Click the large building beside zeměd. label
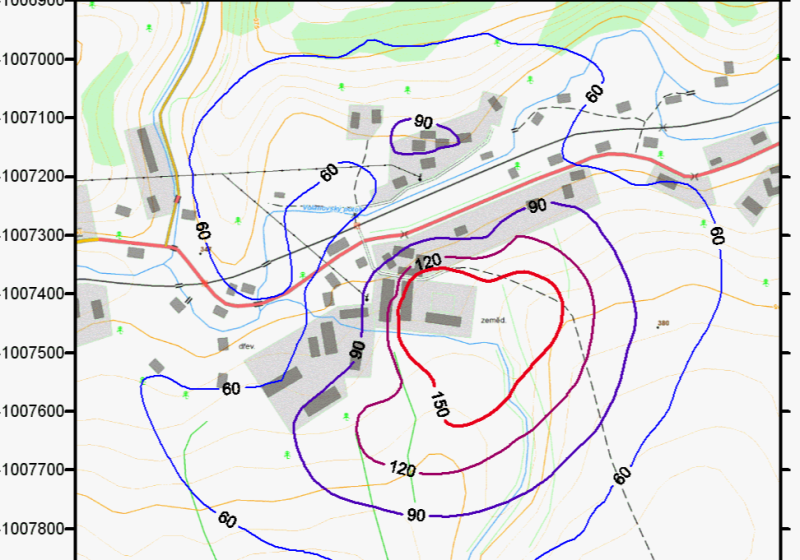Image resolution: width=800 pixels, height=560 pixels. [438, 305]
